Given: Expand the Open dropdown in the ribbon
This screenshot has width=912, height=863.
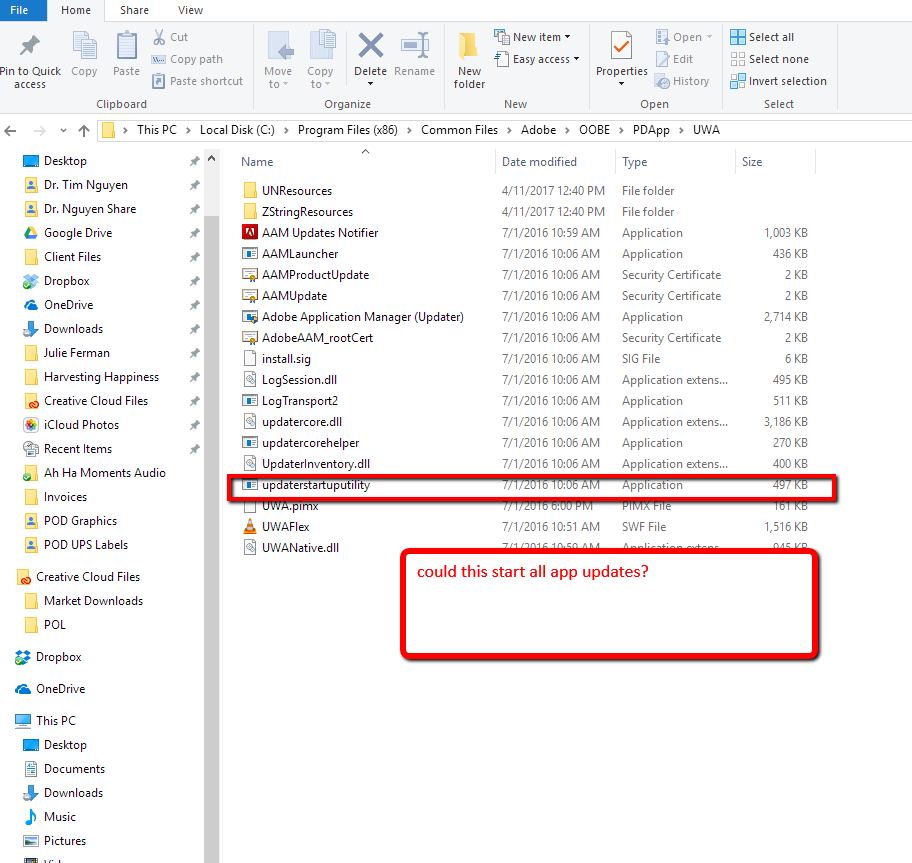Looking at the screenshot, I should pyautogui.click(x=683, y=36).
